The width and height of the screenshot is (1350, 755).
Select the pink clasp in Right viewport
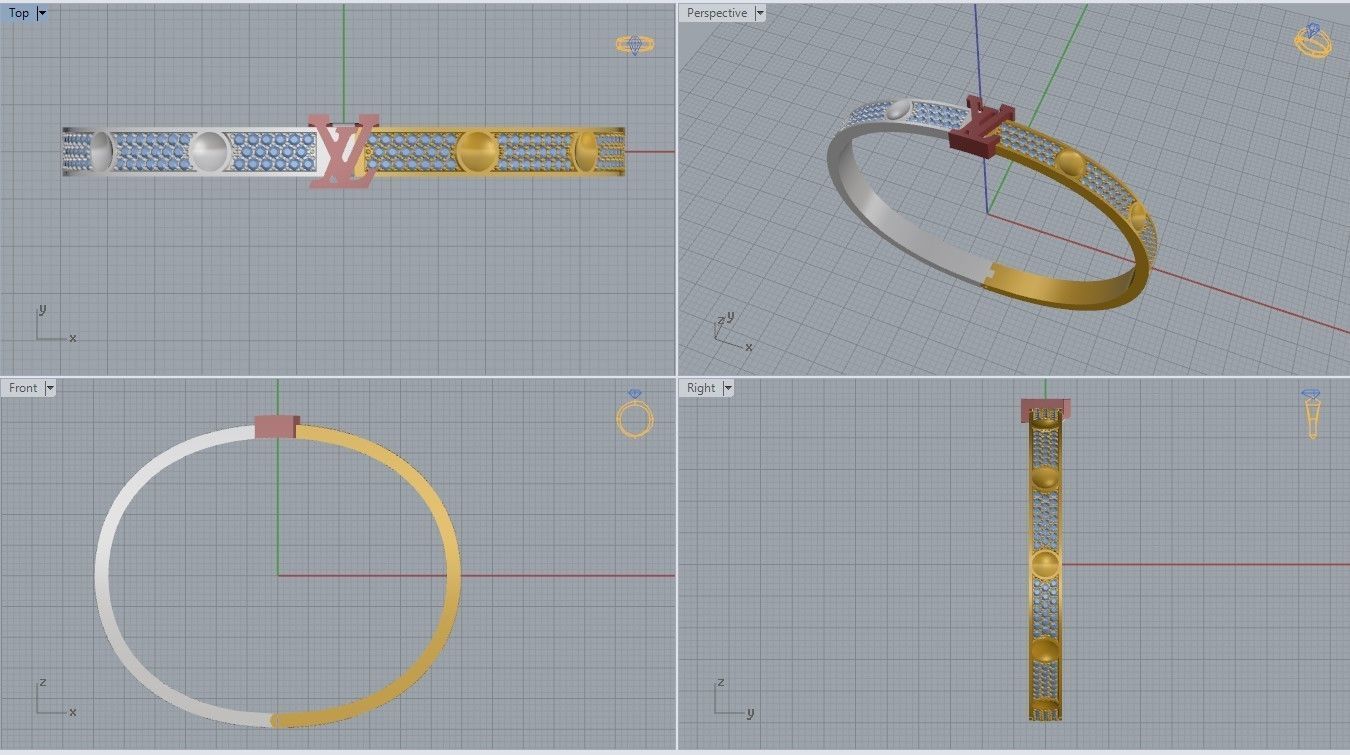coord(1045,409)
